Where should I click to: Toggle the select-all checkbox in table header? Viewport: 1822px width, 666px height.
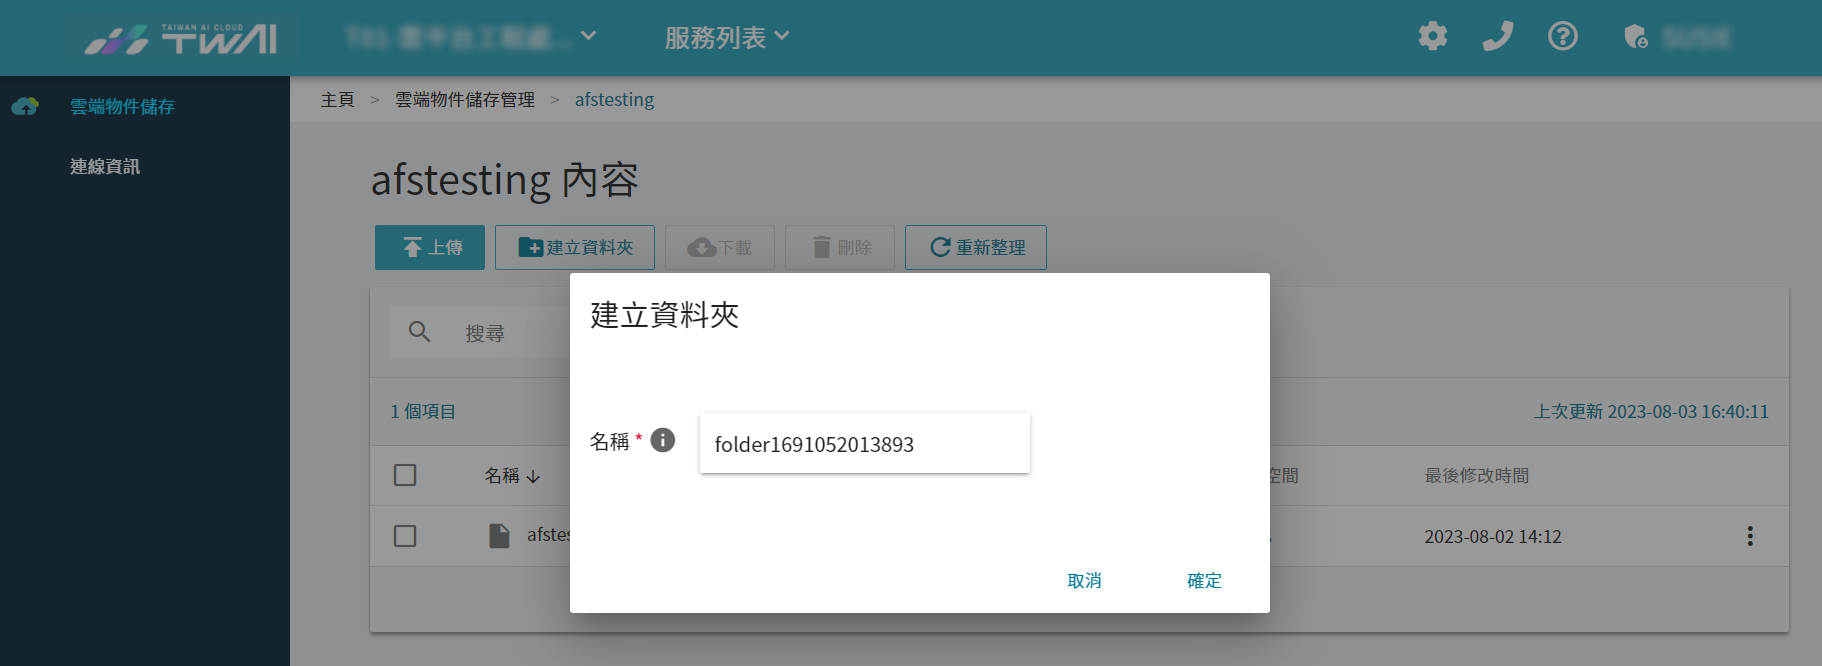(405, 475)
